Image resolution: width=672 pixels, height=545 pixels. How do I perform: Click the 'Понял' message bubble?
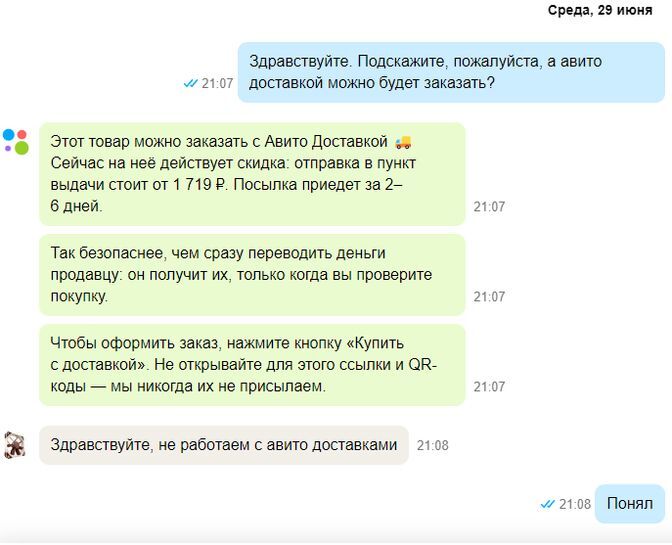coord(630,503)
